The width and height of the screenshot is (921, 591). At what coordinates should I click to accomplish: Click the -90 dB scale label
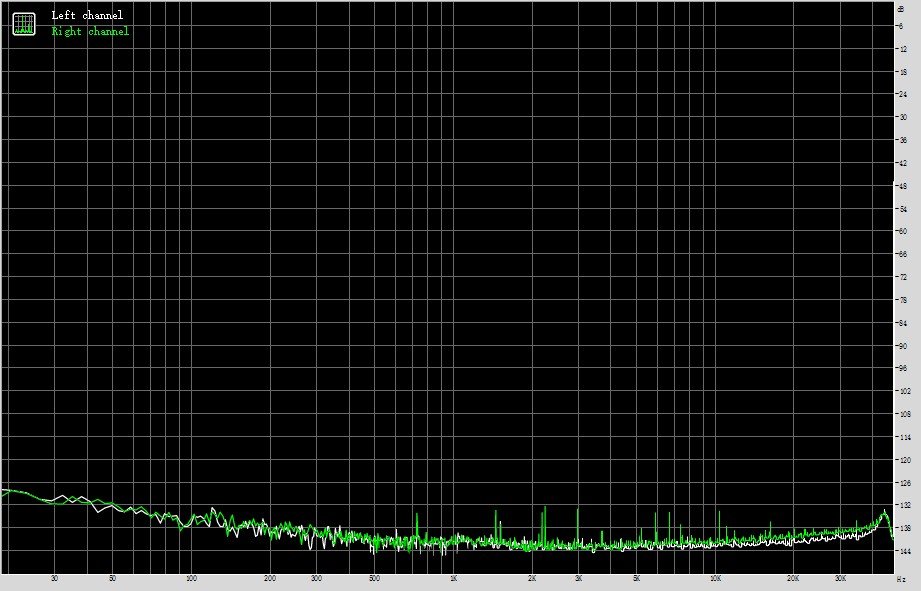(x=902, y=346)
